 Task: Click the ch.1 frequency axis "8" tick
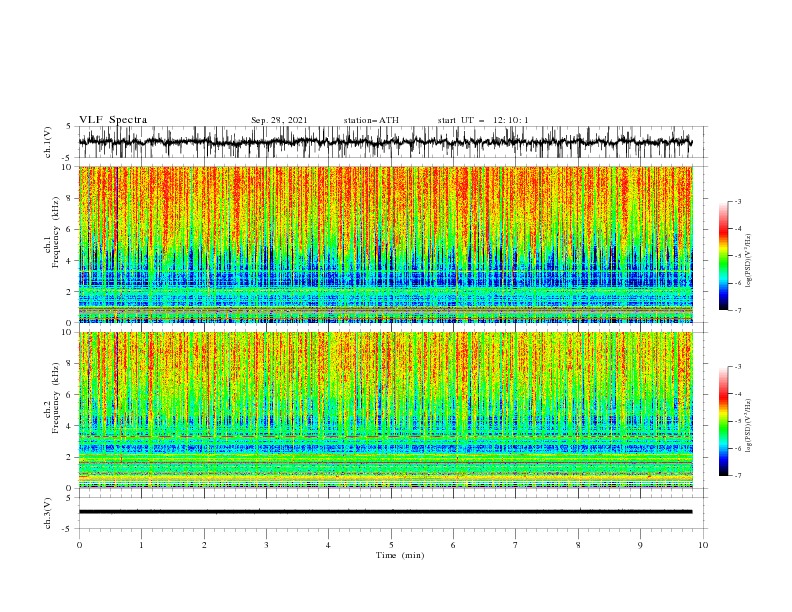(x=70, y=198)
